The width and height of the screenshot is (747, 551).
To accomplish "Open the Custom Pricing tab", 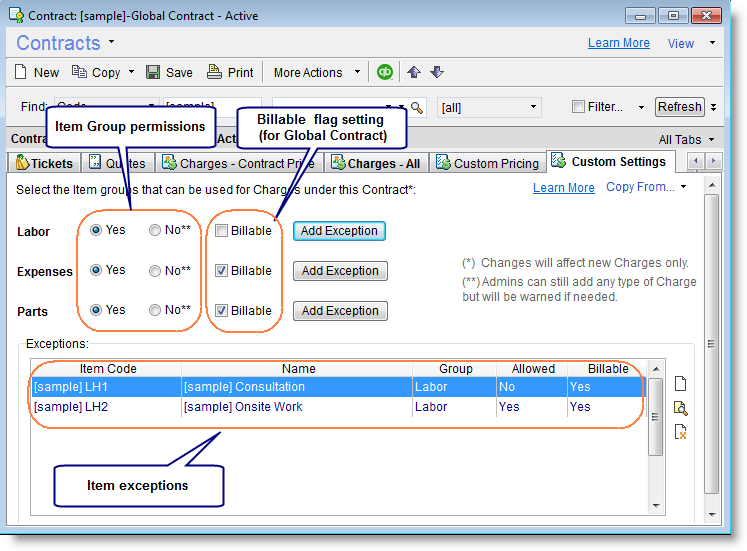I will [x=487, y=163].
